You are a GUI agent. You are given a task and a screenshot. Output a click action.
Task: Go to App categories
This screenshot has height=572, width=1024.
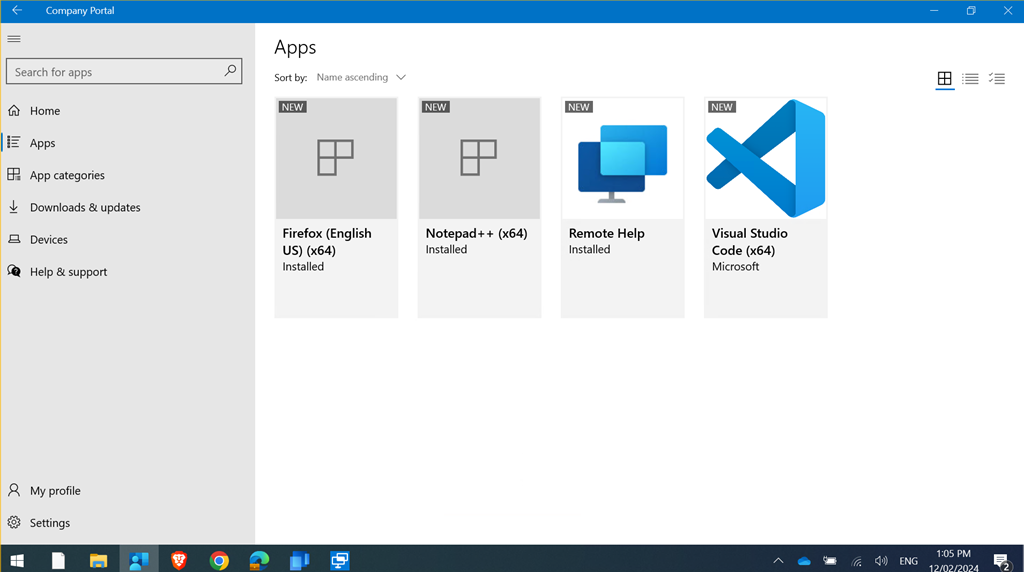(67, 175)
